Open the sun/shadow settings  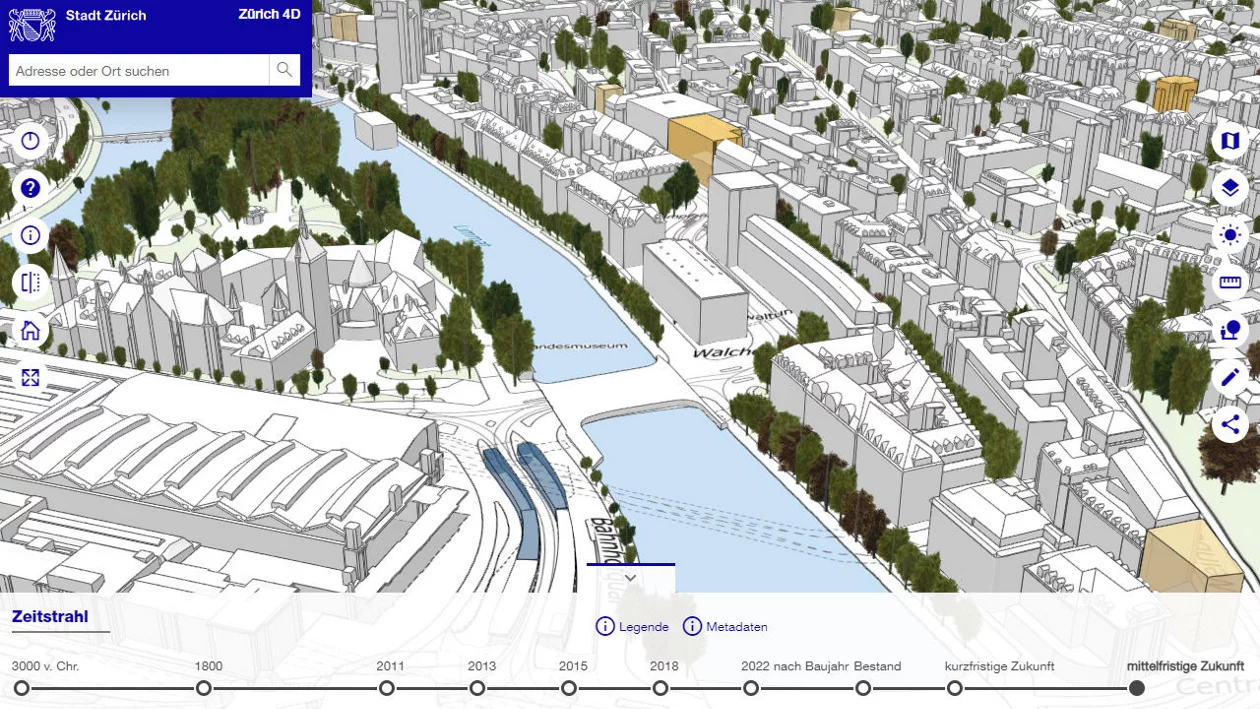pos(1230,236)
